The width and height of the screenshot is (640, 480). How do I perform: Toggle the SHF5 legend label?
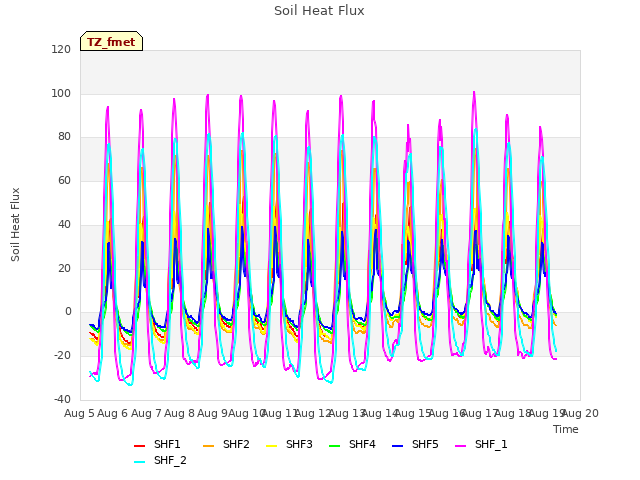tap(425, 444)
